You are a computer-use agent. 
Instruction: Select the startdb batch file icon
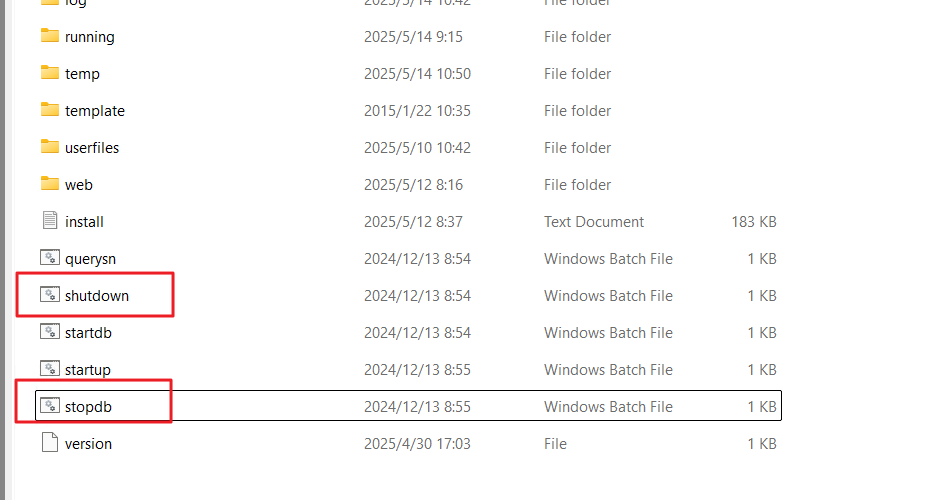(x=49, y=331)
